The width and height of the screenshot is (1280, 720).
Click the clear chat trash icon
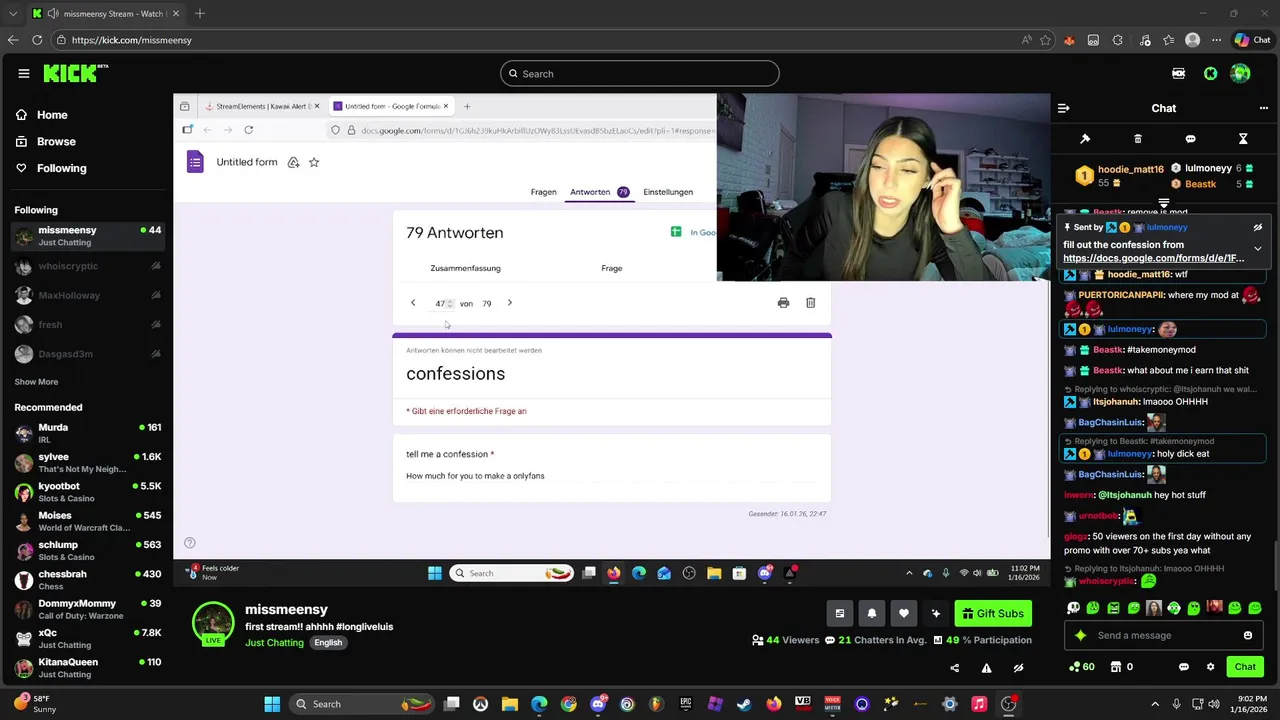click(1138, 139)
